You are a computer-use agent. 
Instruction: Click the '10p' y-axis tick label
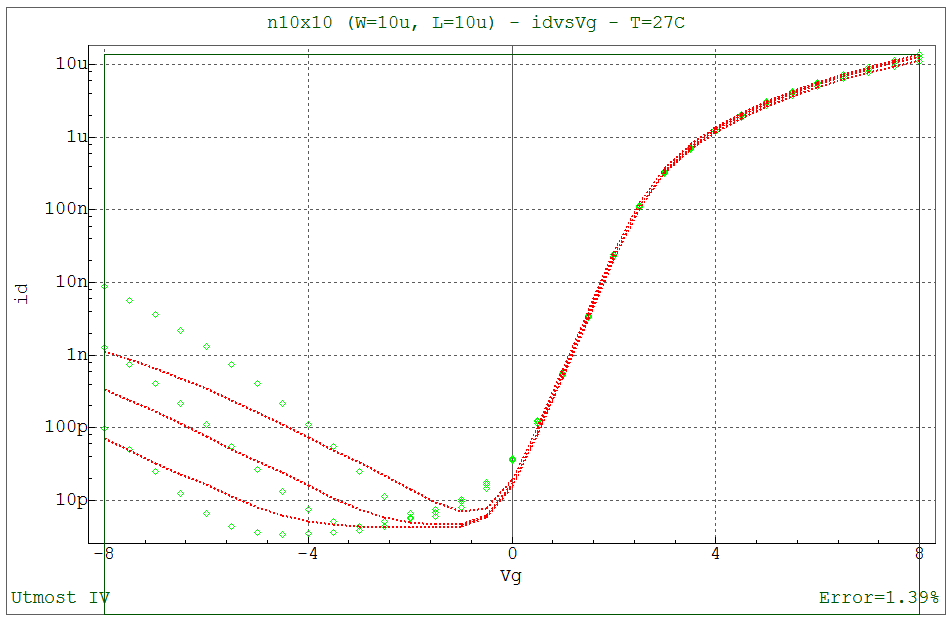71,500
